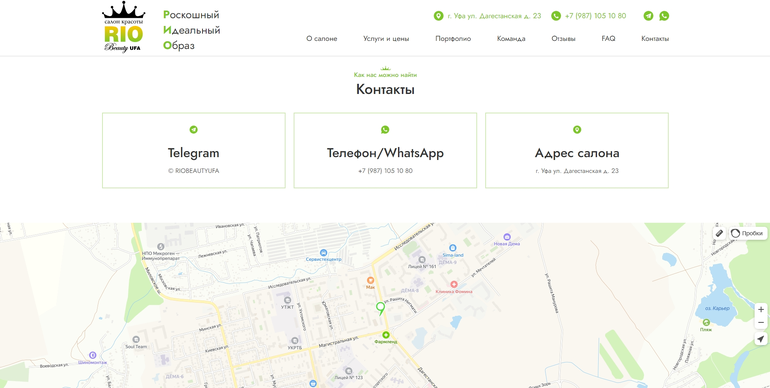Open the Отзывы menu item
This screenshot has height=388, width=770.
point(563,39)
